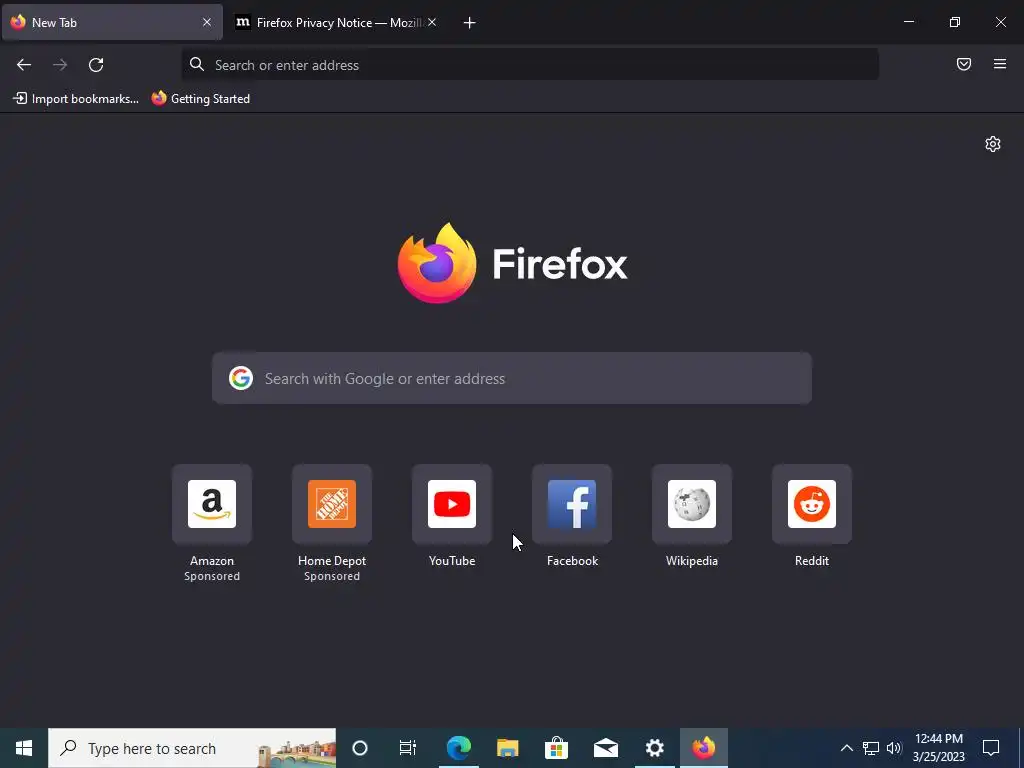Click the search magnifier in address bar

click(197, 64)
